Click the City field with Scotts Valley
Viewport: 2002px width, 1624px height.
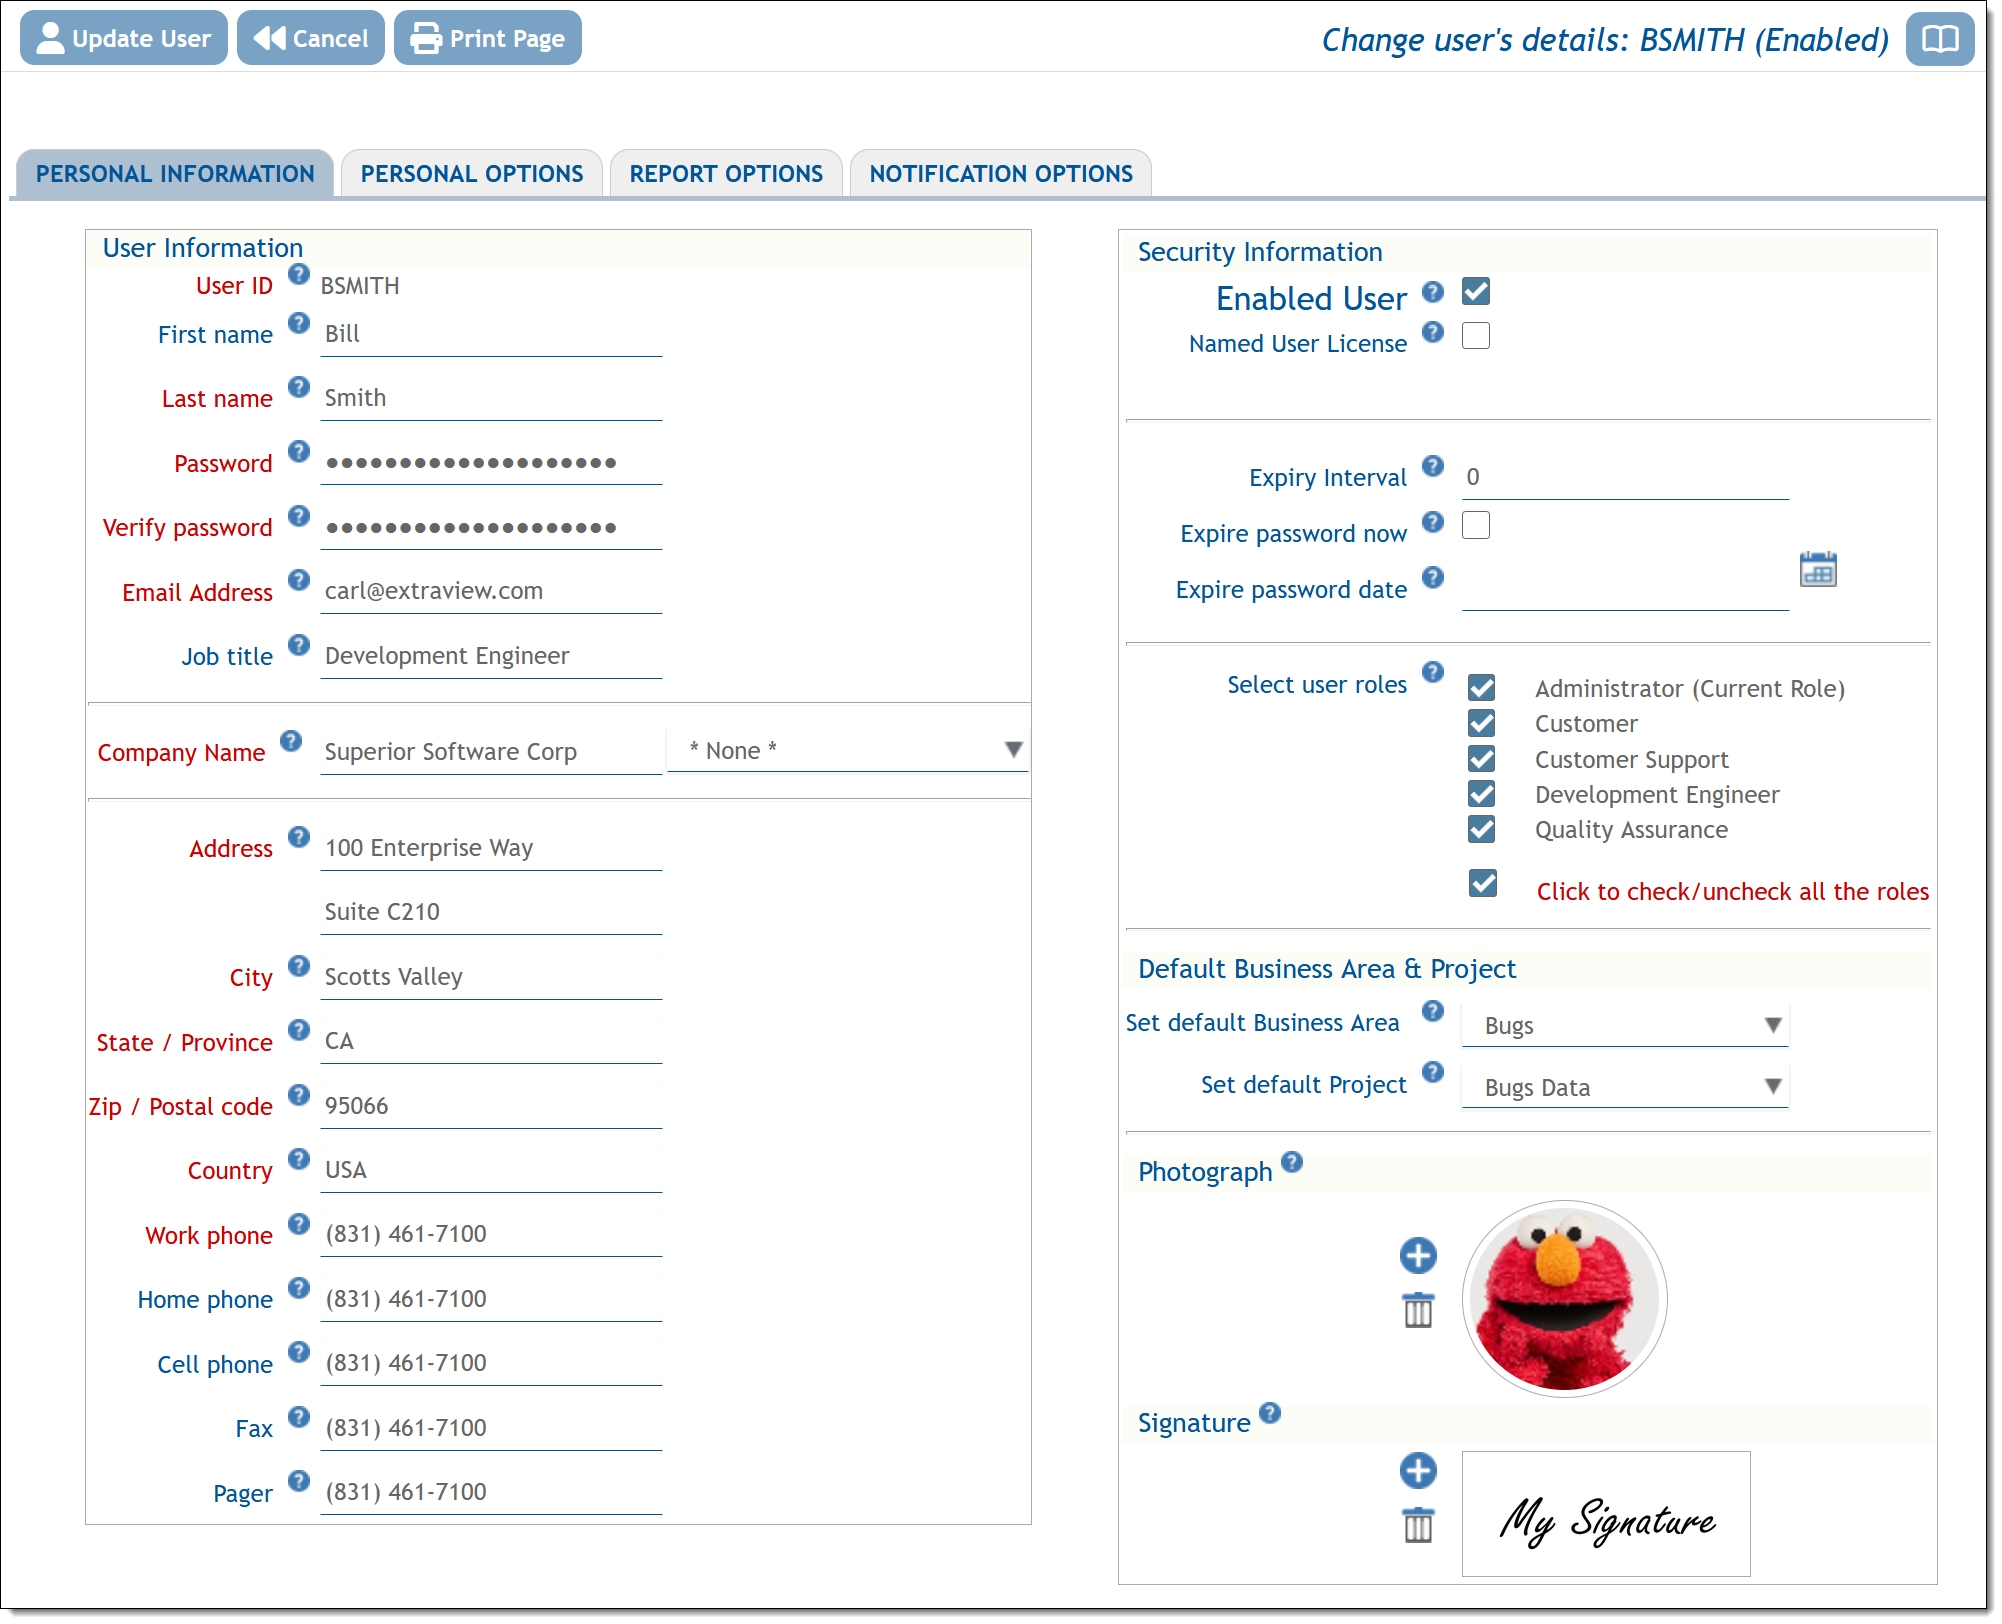point(491,978)
